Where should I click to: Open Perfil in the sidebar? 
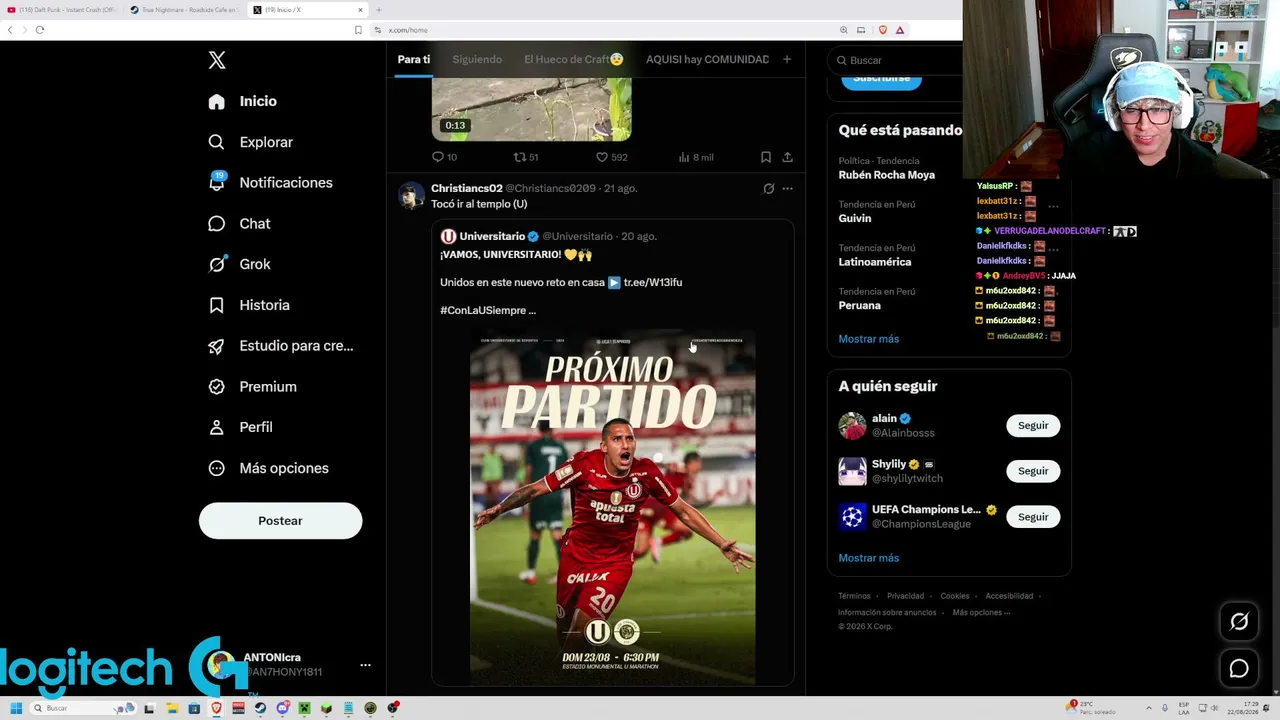[241, 427]
